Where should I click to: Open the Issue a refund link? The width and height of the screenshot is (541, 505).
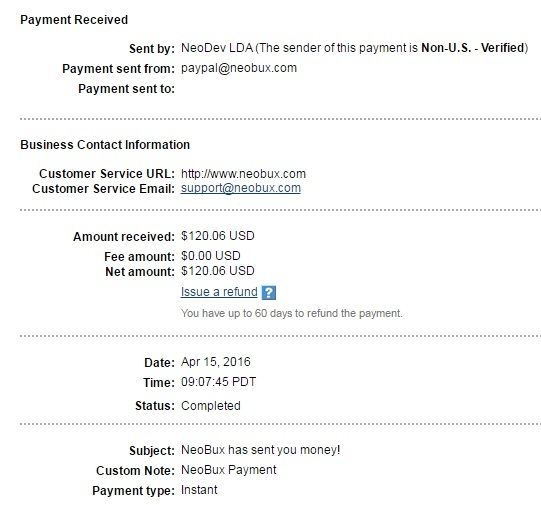[219, 292]
